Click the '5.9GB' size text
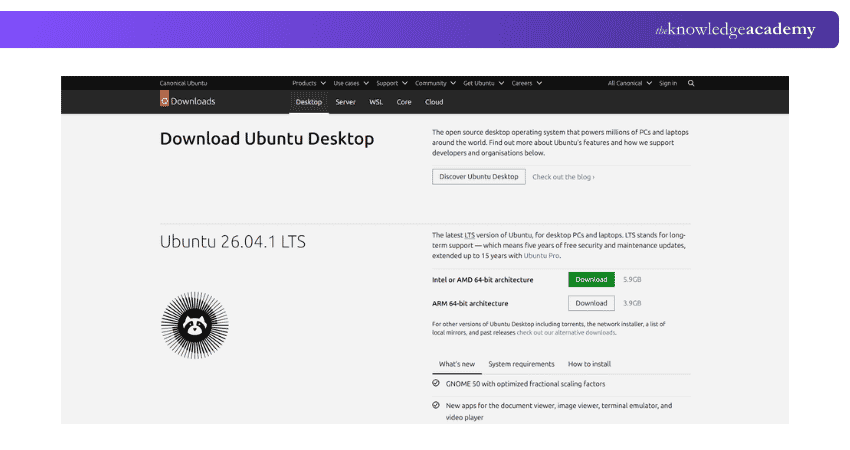The image size is (850, 450). (x=632, y=280)
